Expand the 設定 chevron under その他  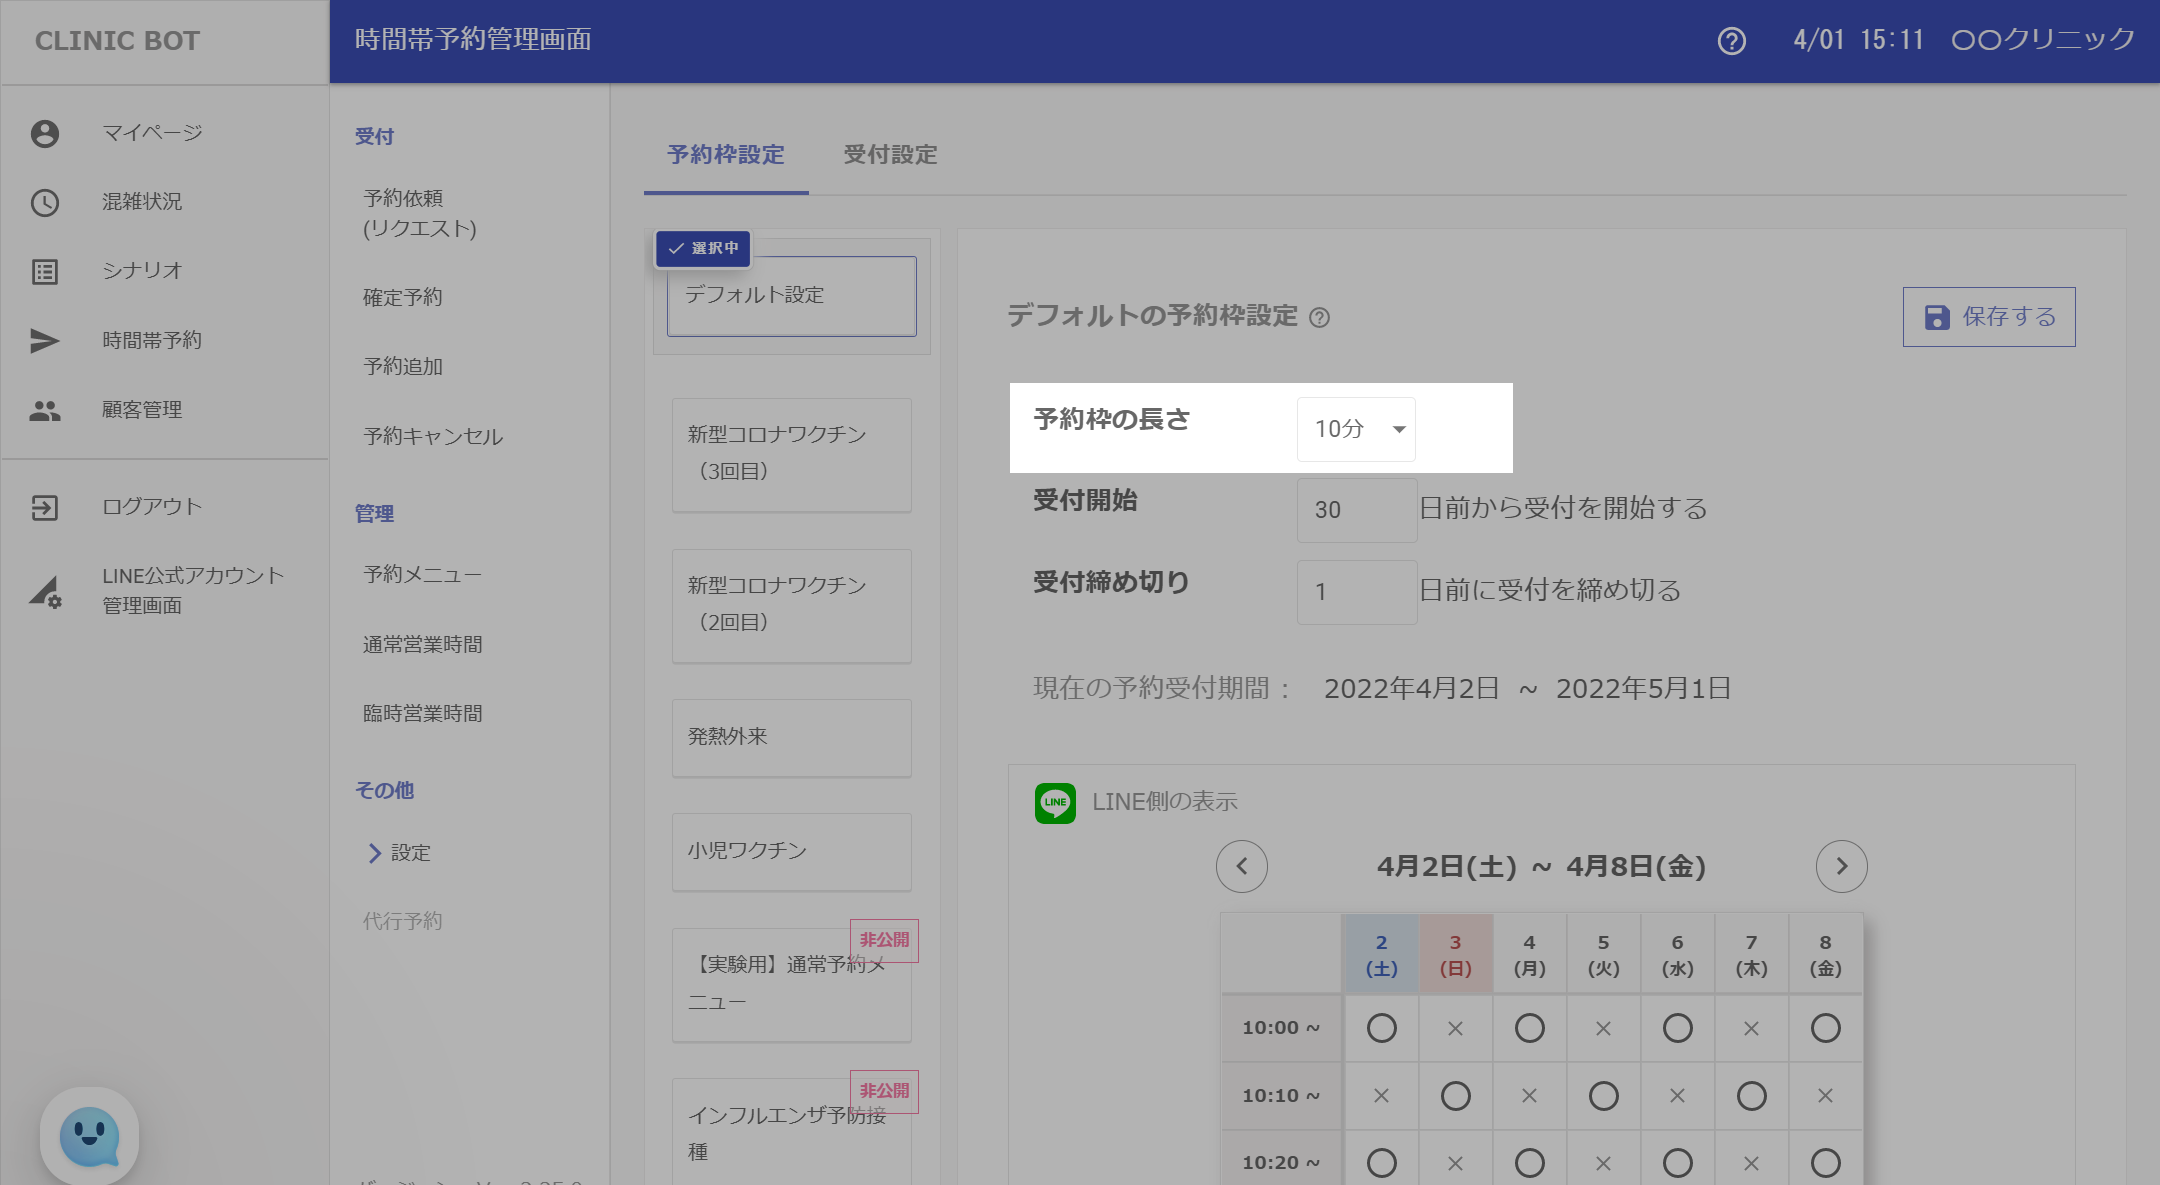point(375,853)
